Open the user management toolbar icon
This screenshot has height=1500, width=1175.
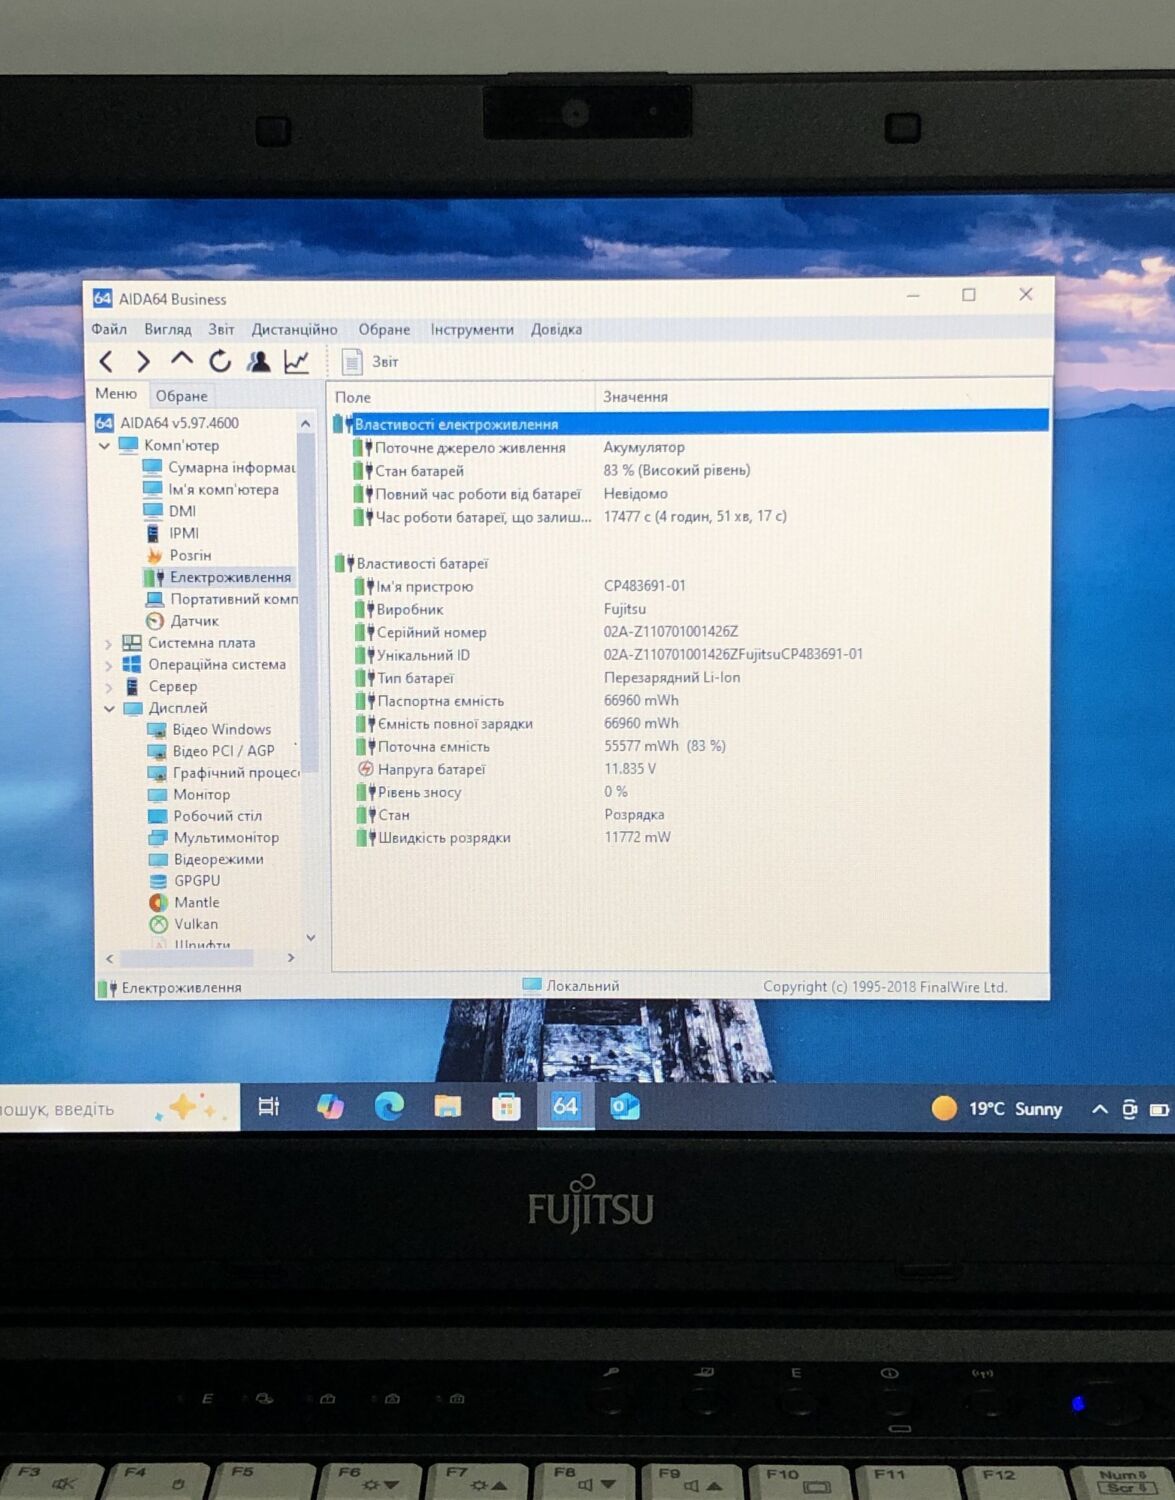(259, 361)
